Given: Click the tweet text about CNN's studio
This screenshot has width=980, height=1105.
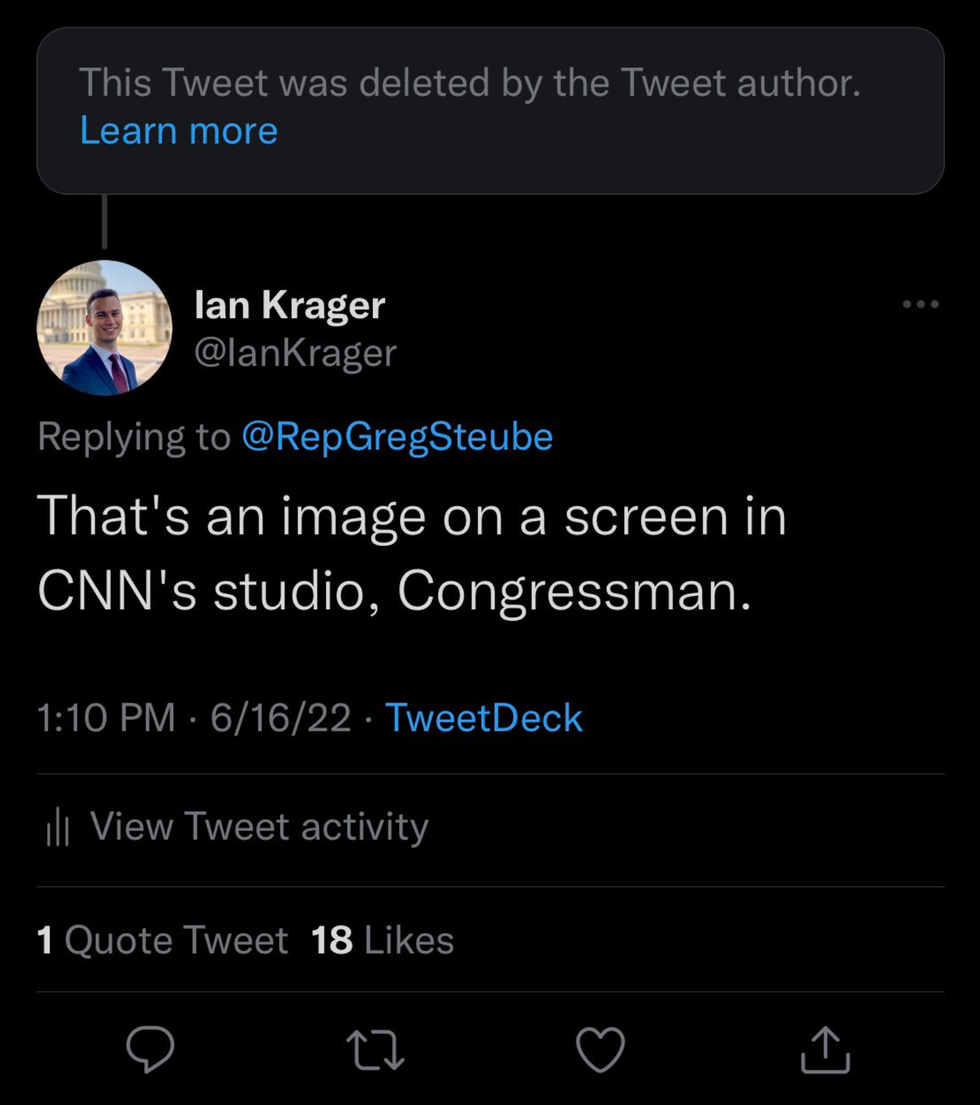Looking at the screenshot, I should tap(410, 553).
